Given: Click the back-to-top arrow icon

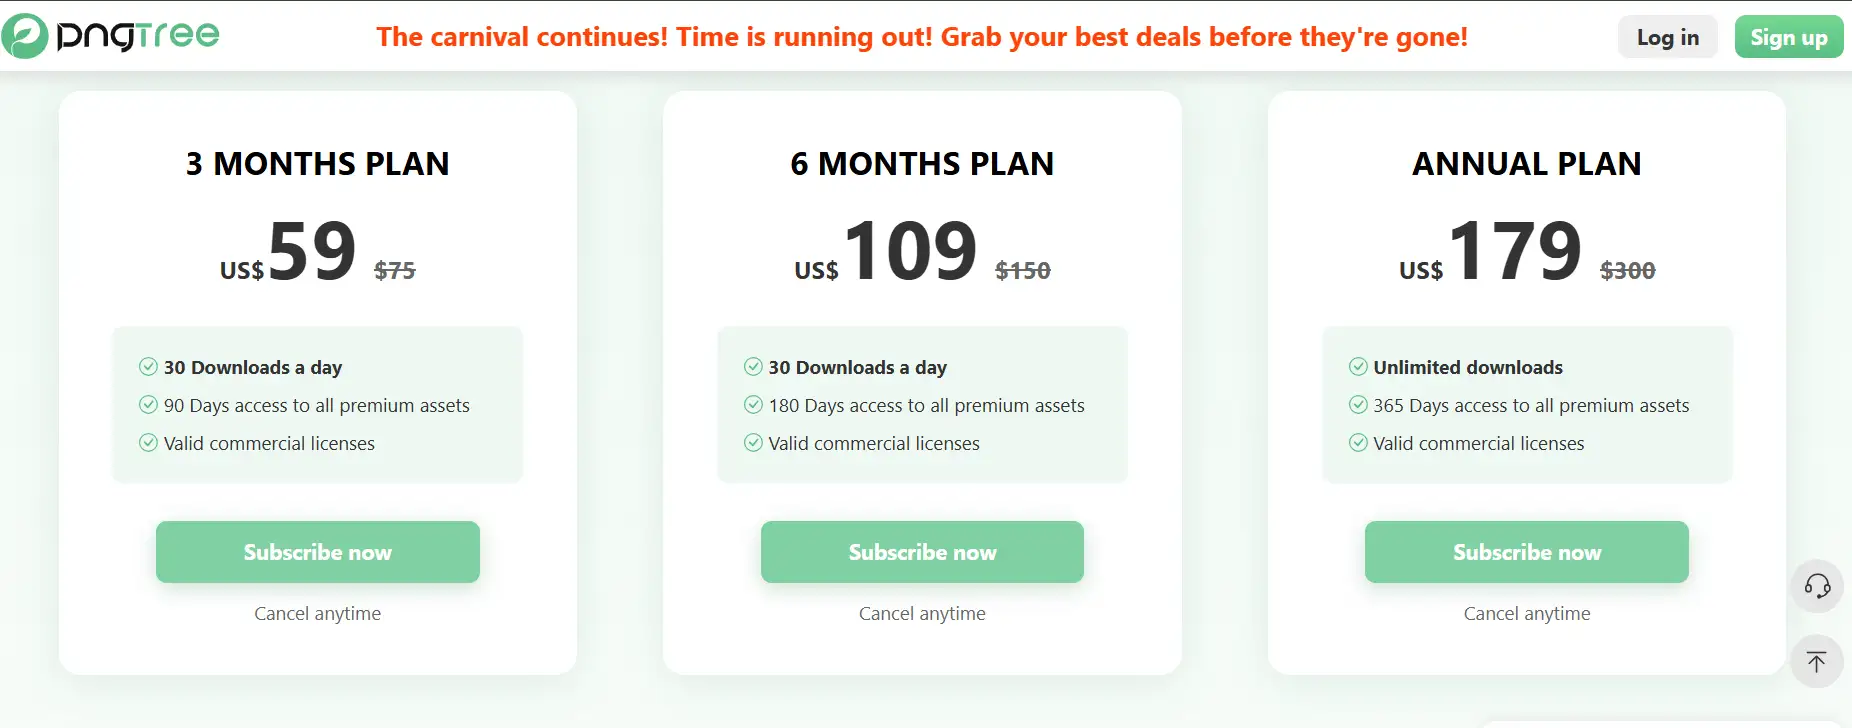Looking at the screenshot, I should (1817, 661).
